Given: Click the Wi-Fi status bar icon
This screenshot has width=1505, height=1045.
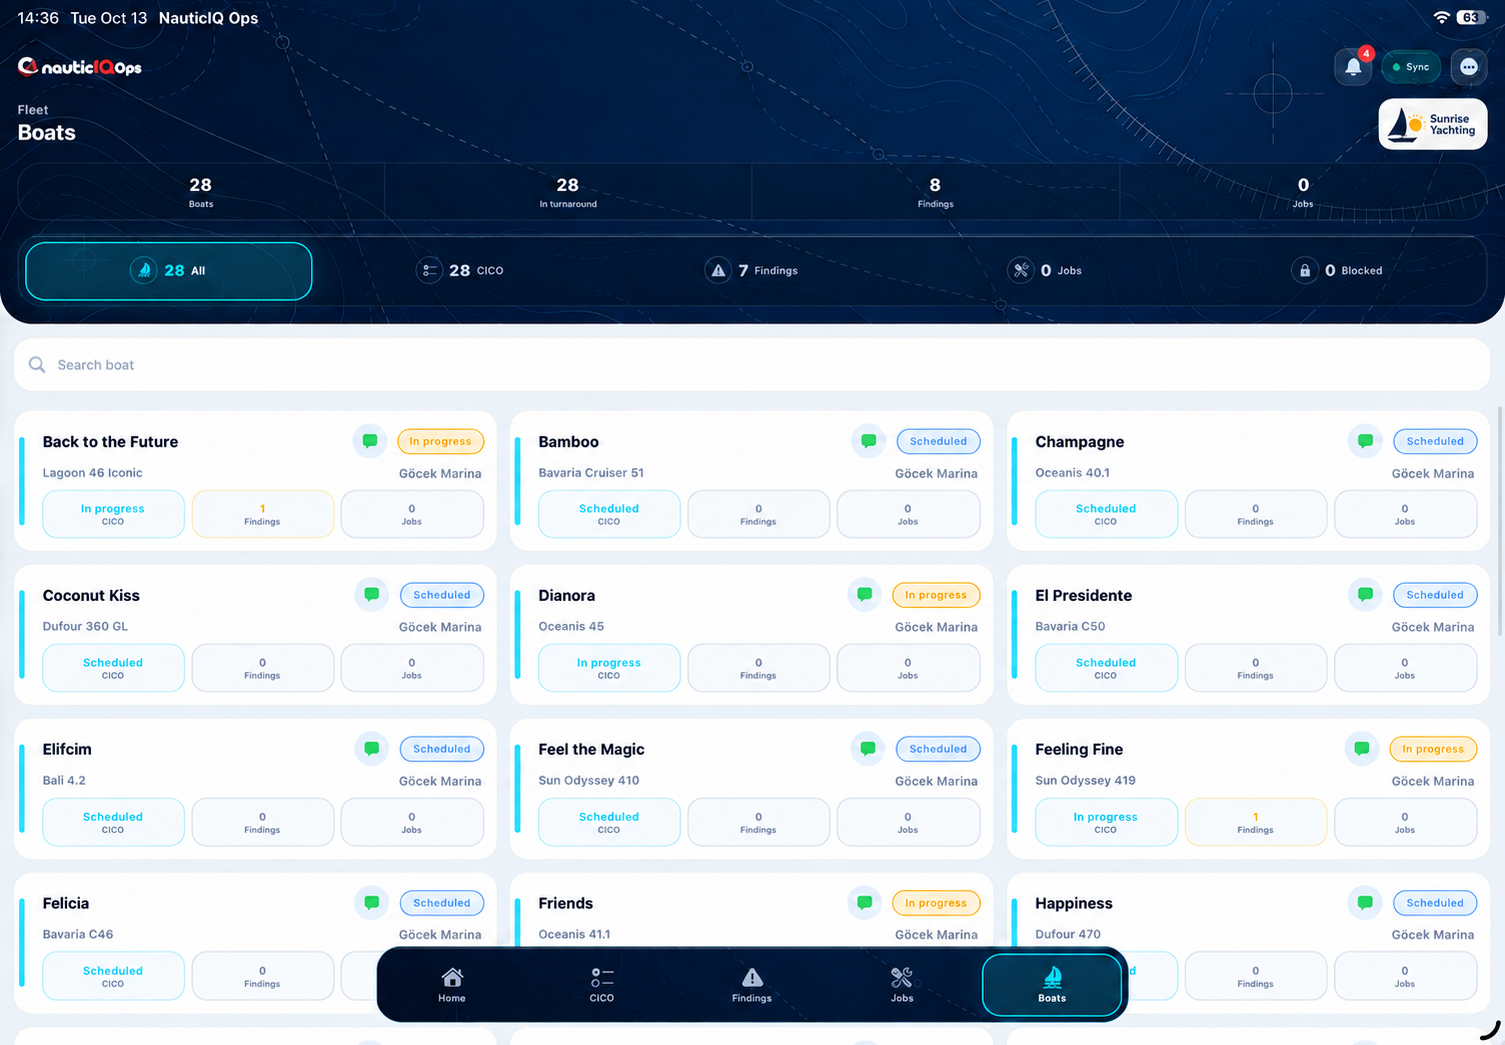Looking at the screenshot, I should (1441, 18).
